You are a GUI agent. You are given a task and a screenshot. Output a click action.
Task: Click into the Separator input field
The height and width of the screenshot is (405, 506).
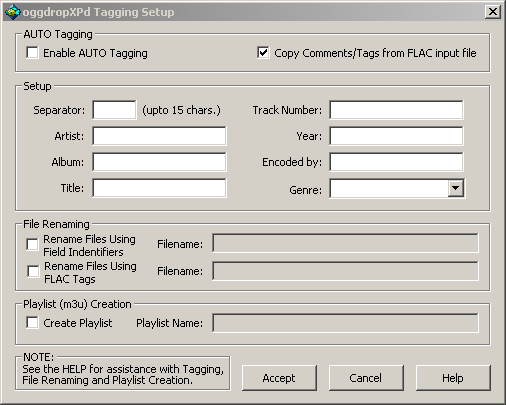click(x=114, y=110)
